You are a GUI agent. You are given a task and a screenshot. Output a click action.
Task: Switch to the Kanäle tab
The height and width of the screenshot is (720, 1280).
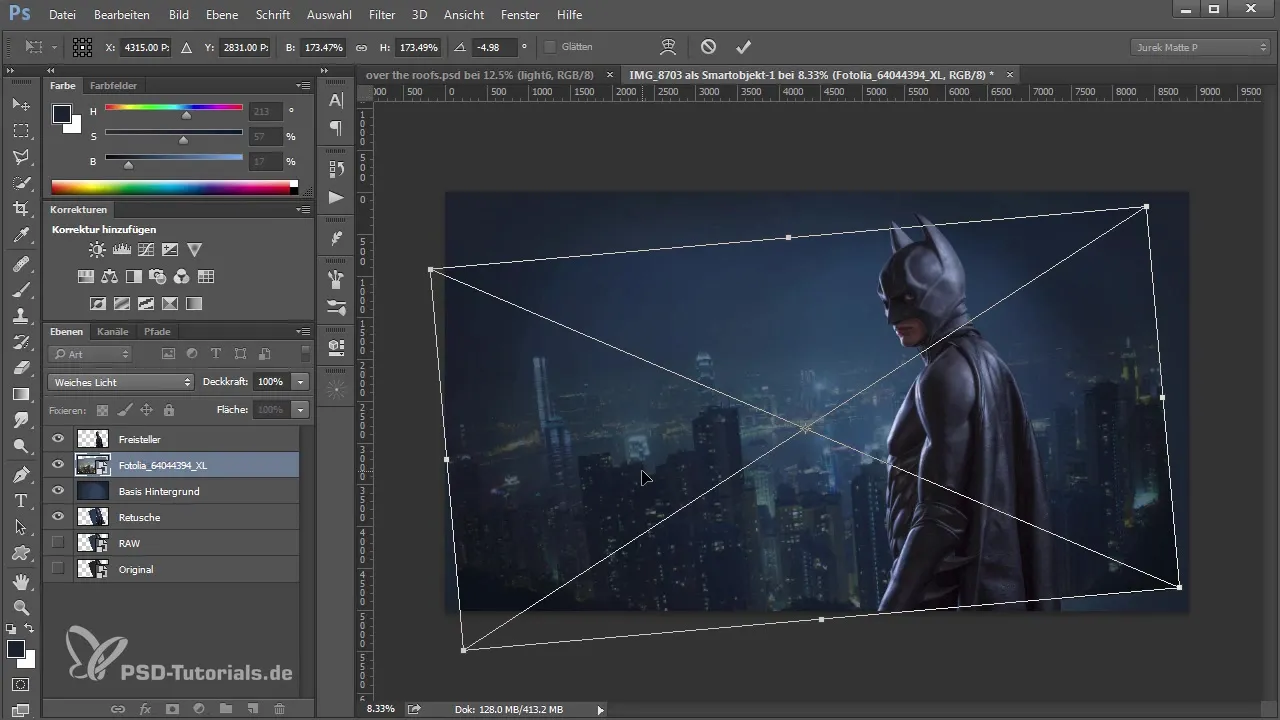pos(113,332)
